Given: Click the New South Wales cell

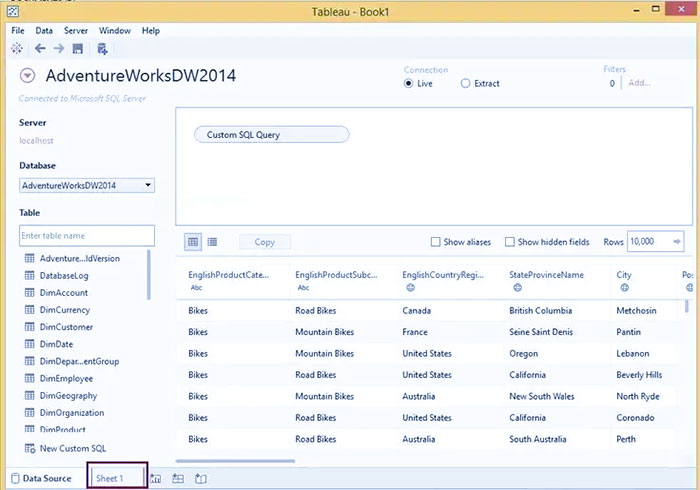Looking at the screenshot, I should click(542, 396).
